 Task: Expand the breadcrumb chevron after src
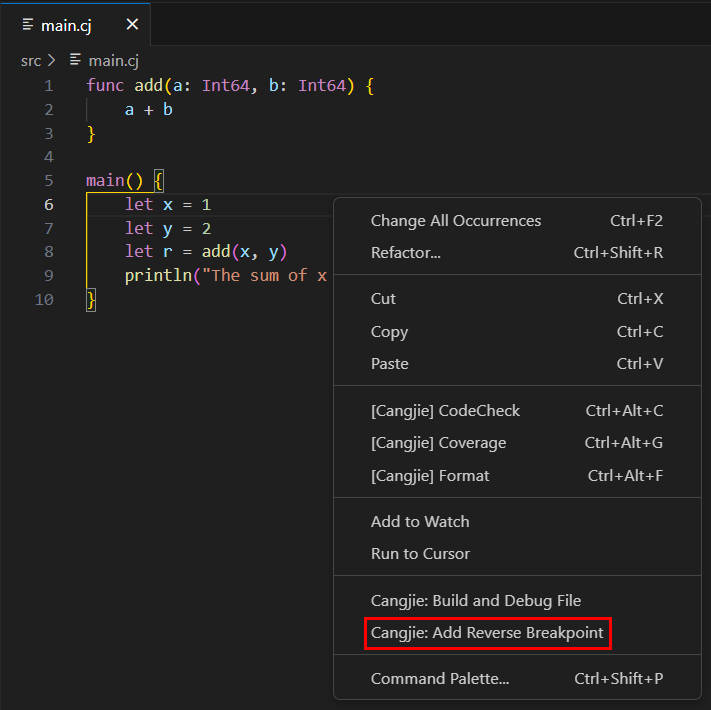51,61
